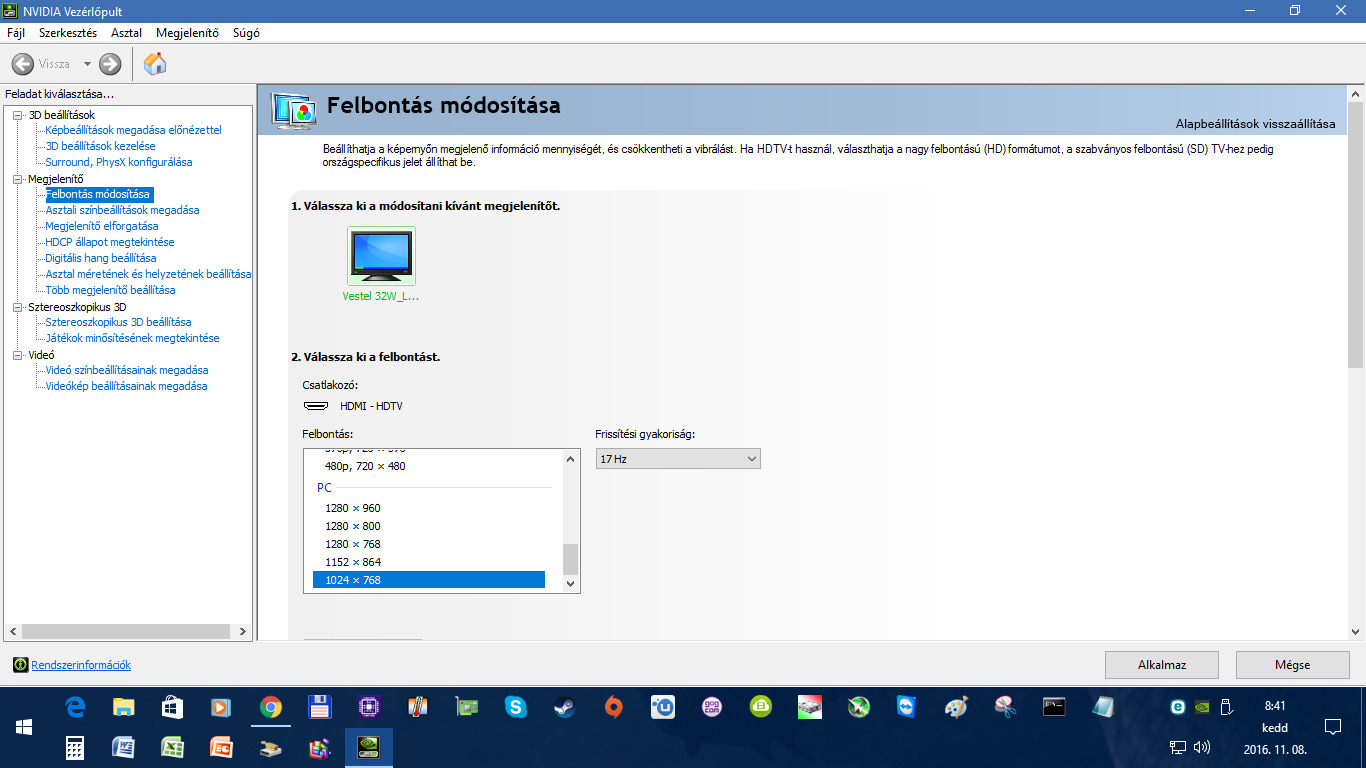The width and height of the screenshot is (1366, 768).
Task: Open Megjelenítő elforgatása
Action: tap(103, 226)
